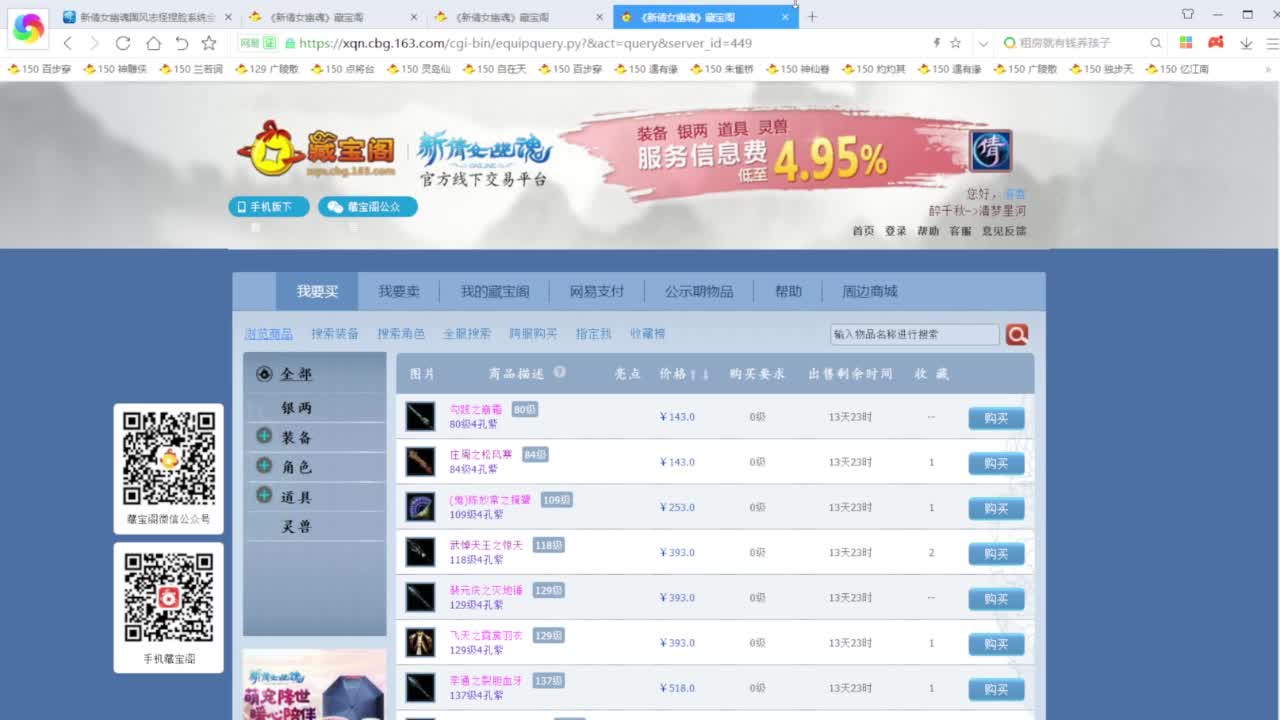Viewport: 1280px width, 720px height.
Task: Click the umbrella promotional banner in the sidebar
Action: (x=314, y=685)
